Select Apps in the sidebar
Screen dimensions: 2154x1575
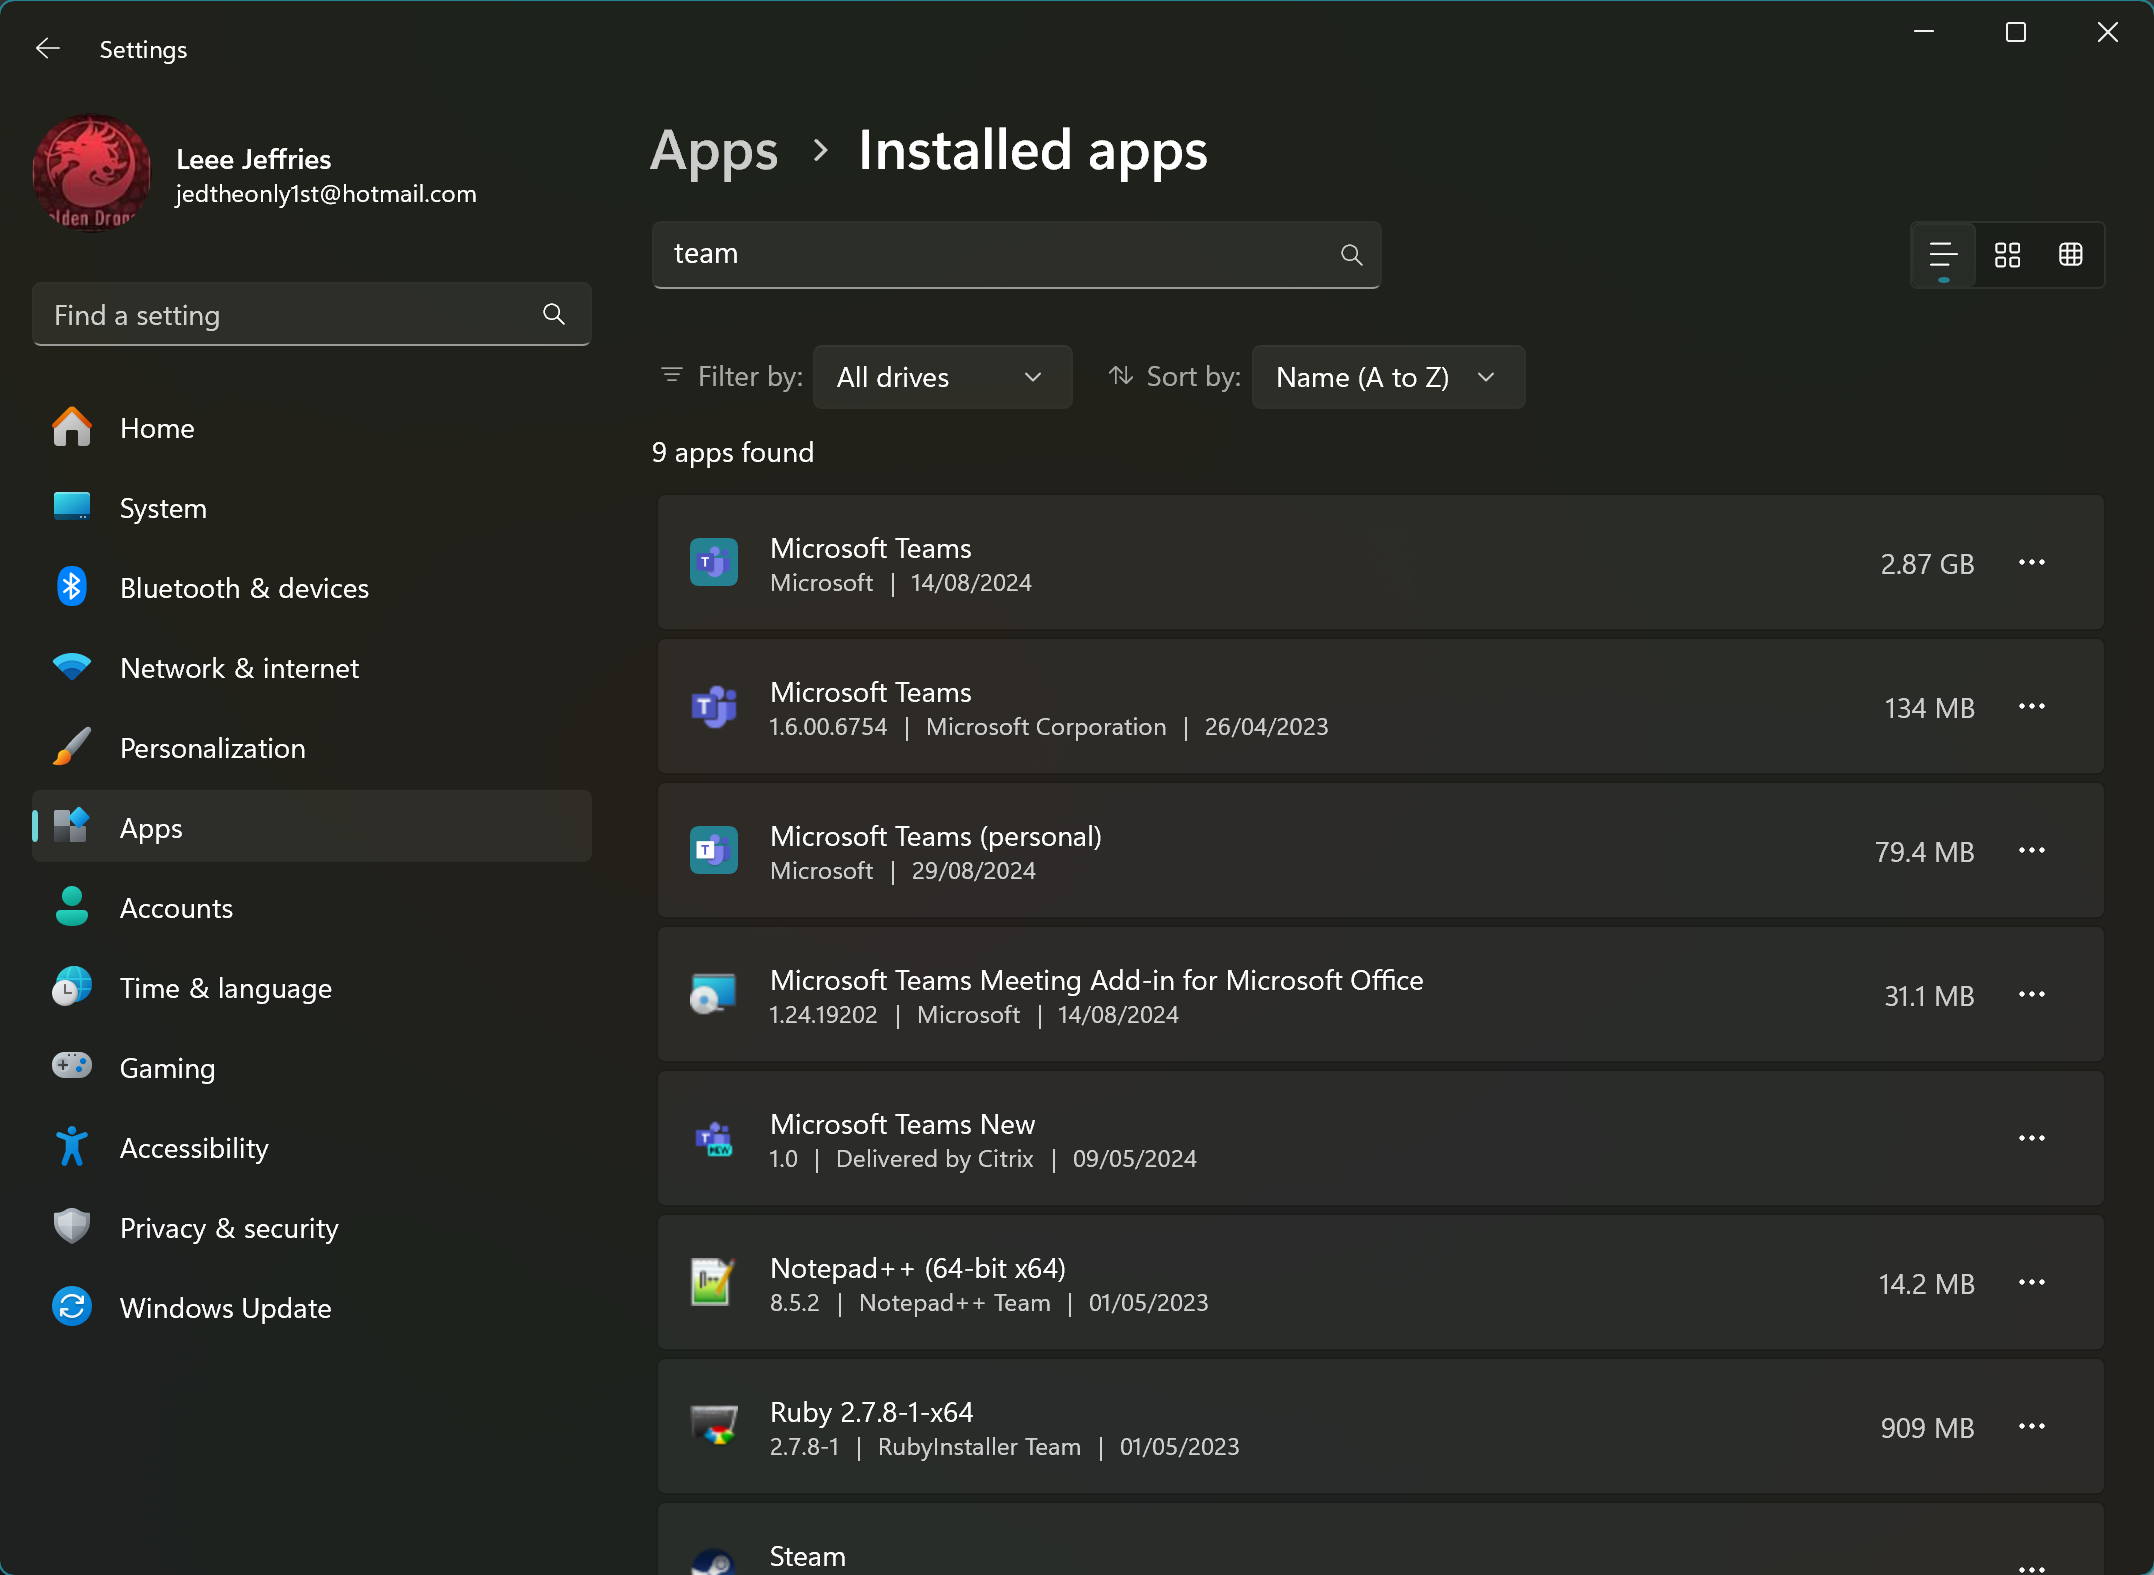point(312,828)
